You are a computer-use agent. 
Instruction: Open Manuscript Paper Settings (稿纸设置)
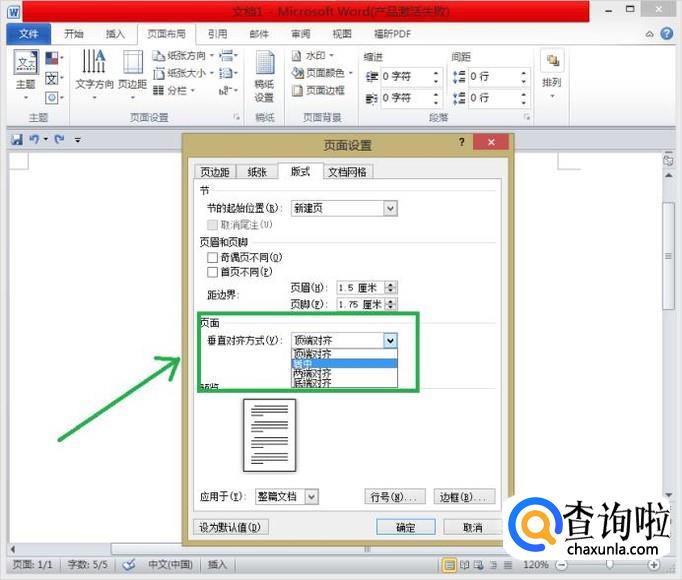pos(264,76)
